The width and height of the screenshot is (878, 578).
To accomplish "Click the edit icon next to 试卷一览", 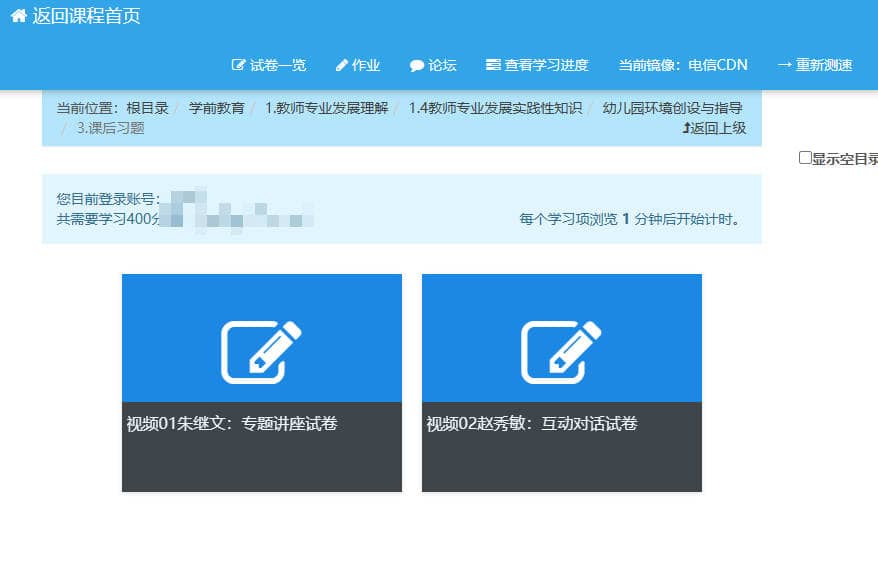I will point(238,66).
